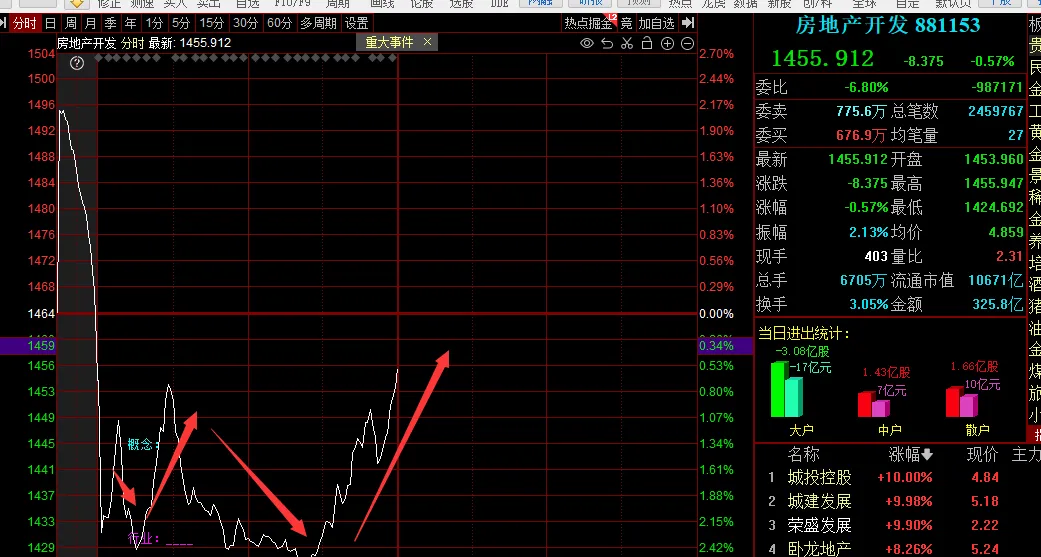Image resolution: width=1041 pixels, height=557 pixels.
Task: Click the 竞 auction button
Action: click(x=626, y=24)
